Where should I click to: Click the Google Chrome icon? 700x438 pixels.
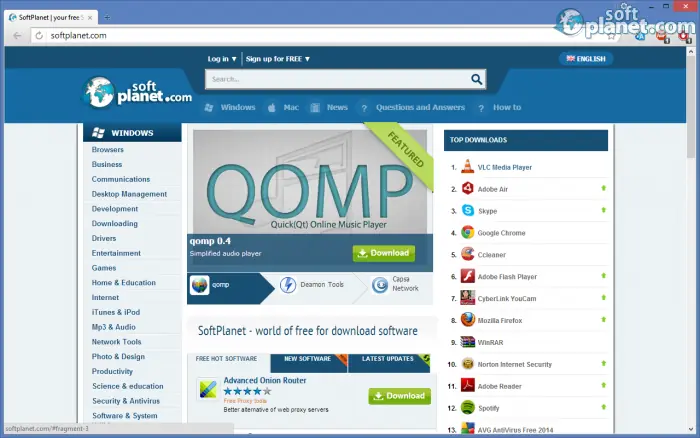tap(467, 233)
